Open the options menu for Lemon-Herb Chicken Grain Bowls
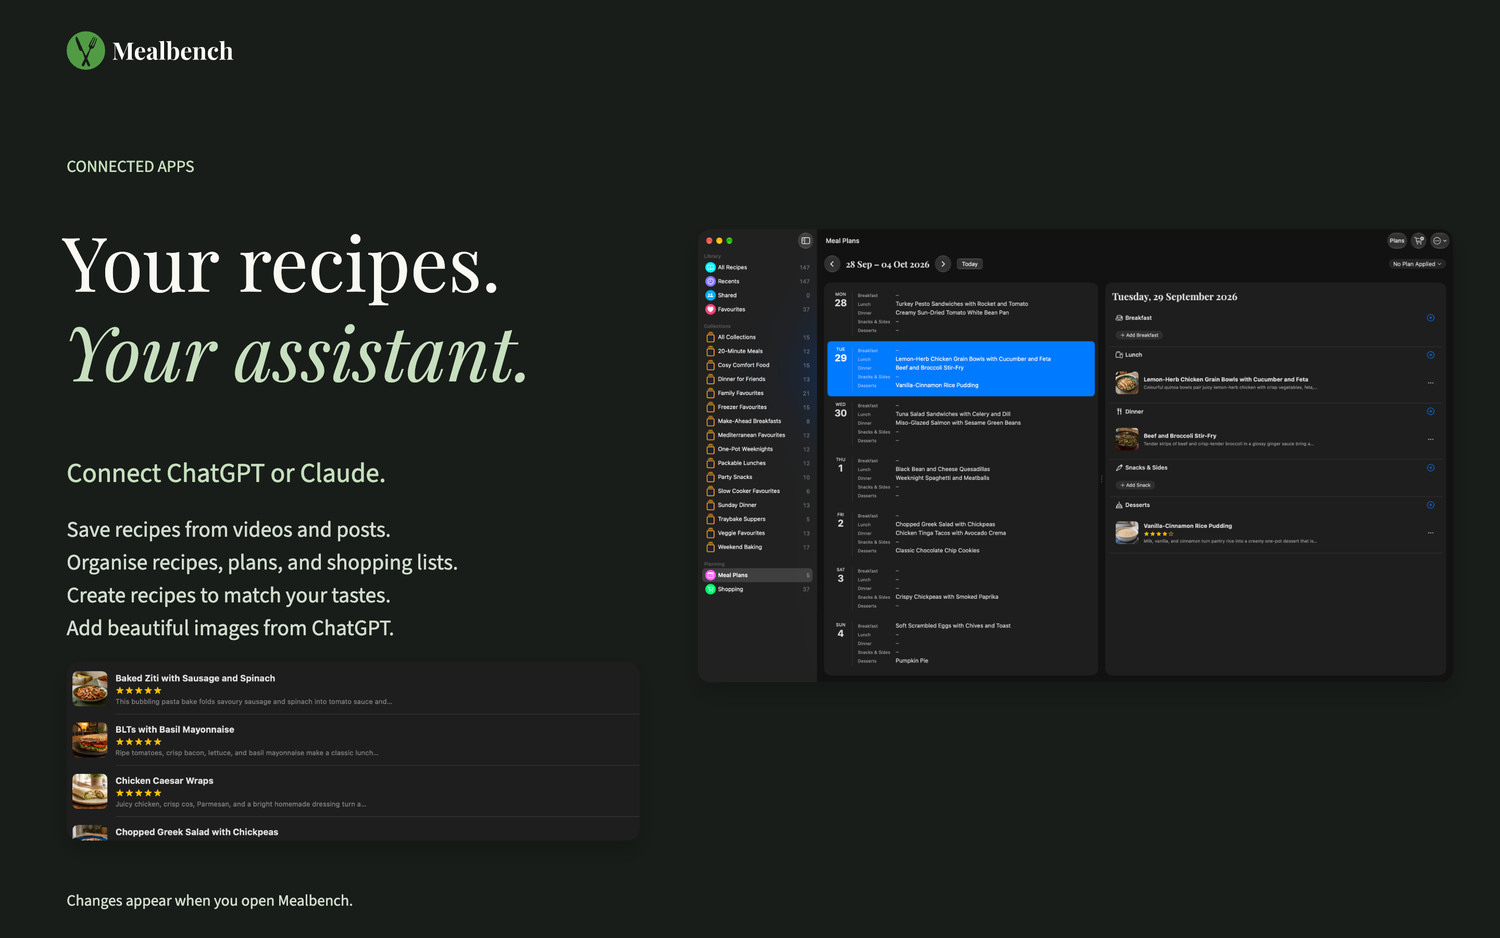1500x938 pixels. (1430, 383)
